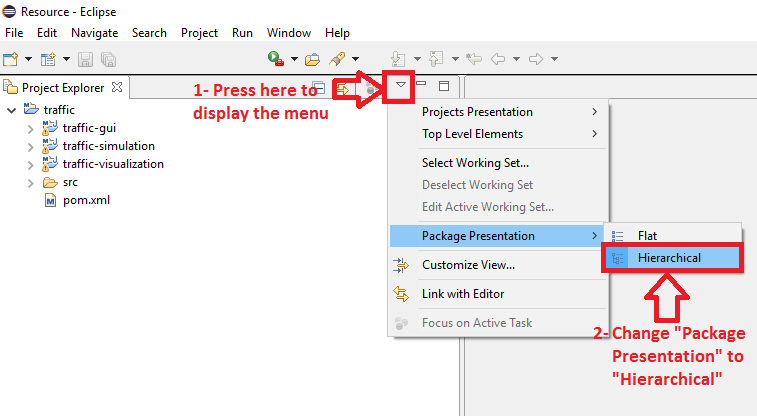
Task: Click the Eclipse logo in title bar
Action: [x=9, y=11]
